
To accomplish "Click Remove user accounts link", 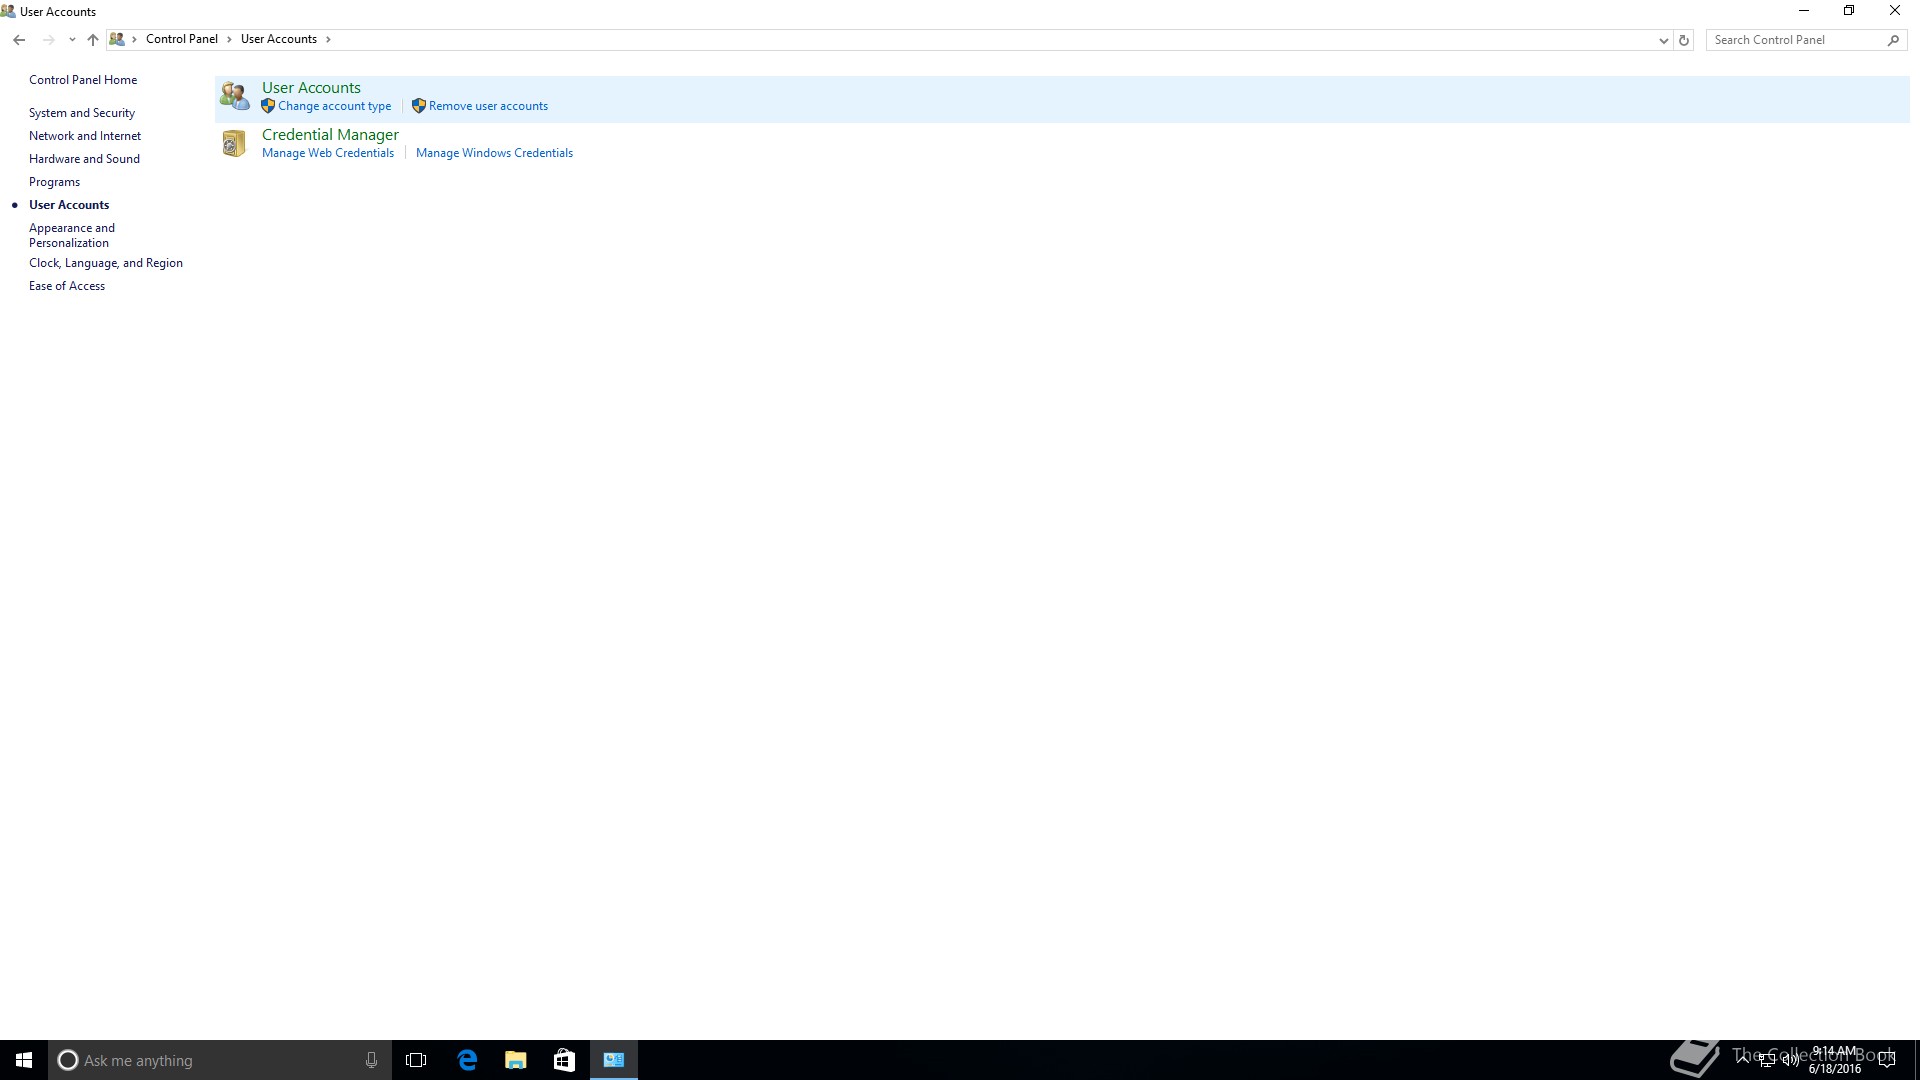I will pos(488,106).
